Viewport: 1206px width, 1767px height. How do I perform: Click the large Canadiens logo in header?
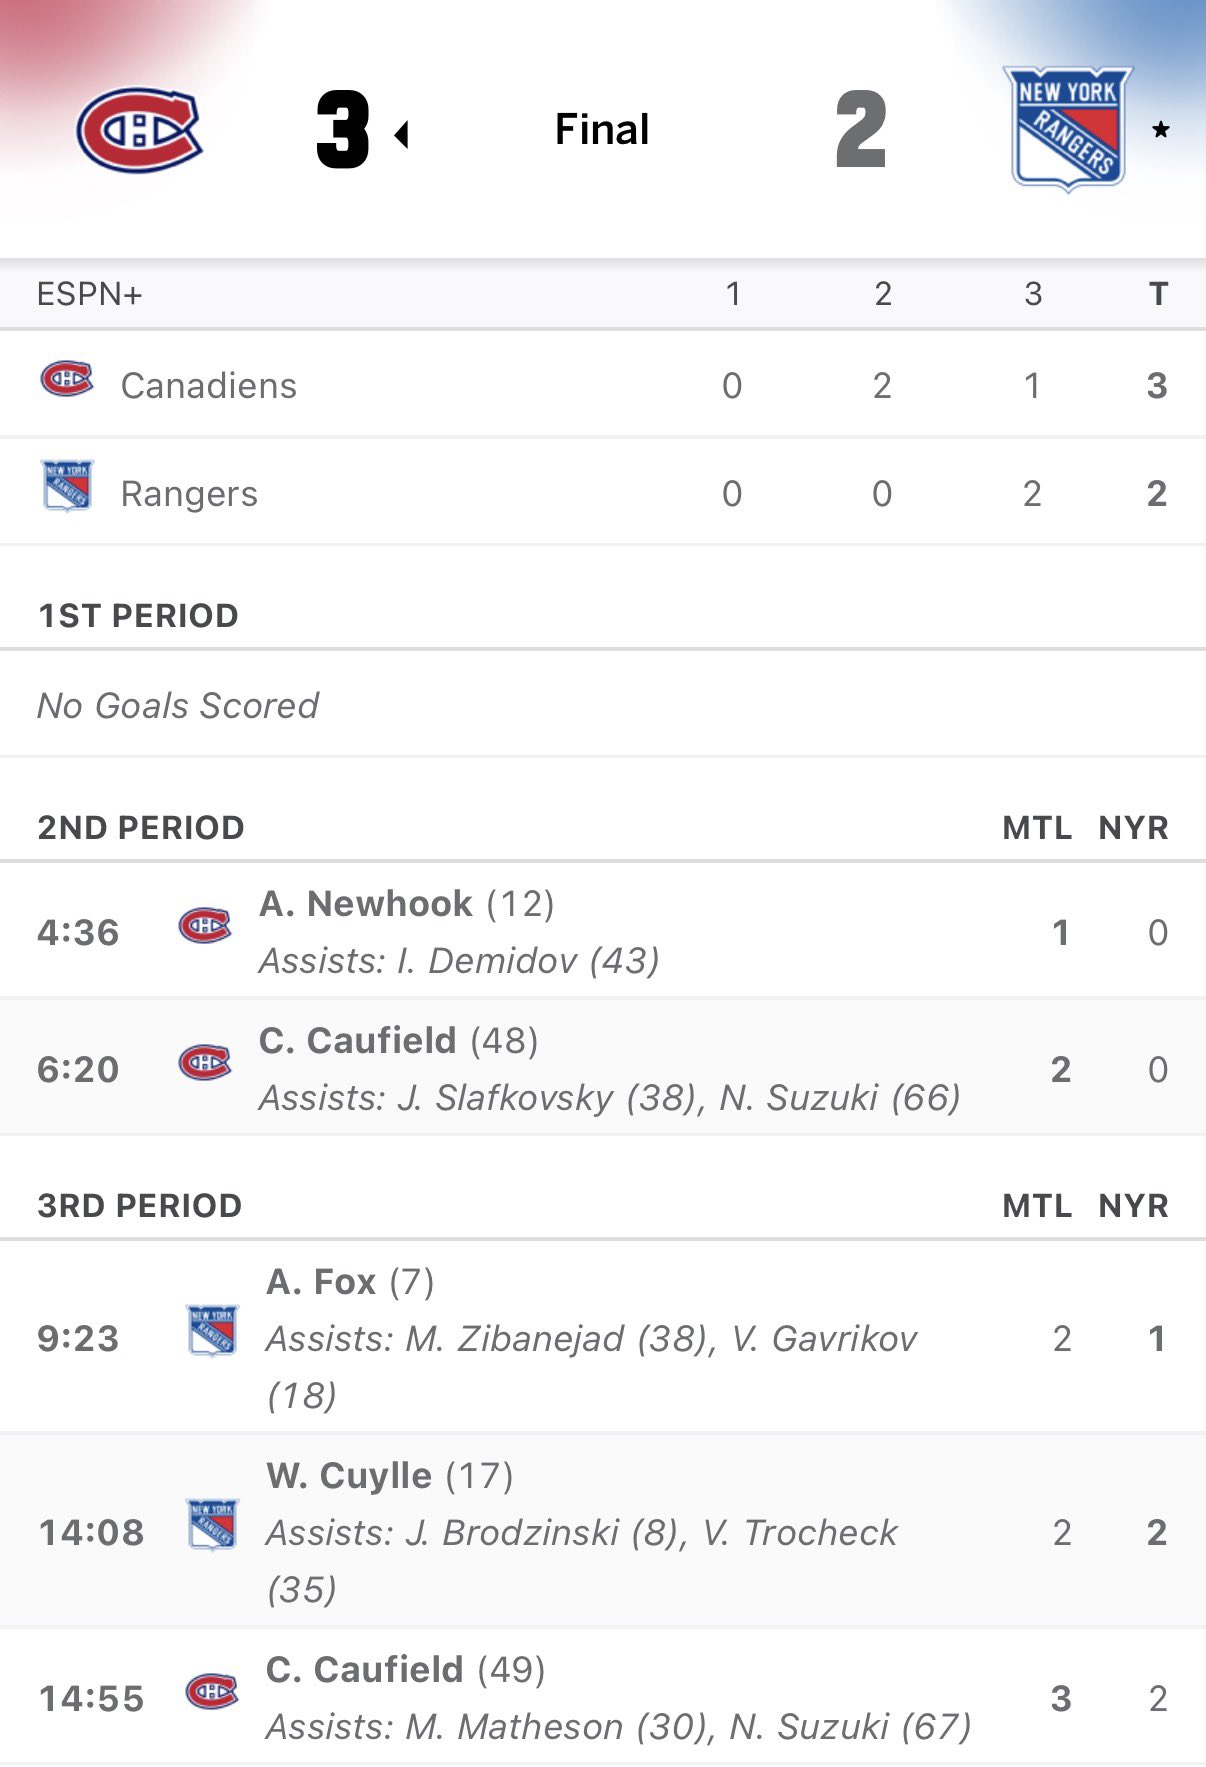[x=140, y=130]
